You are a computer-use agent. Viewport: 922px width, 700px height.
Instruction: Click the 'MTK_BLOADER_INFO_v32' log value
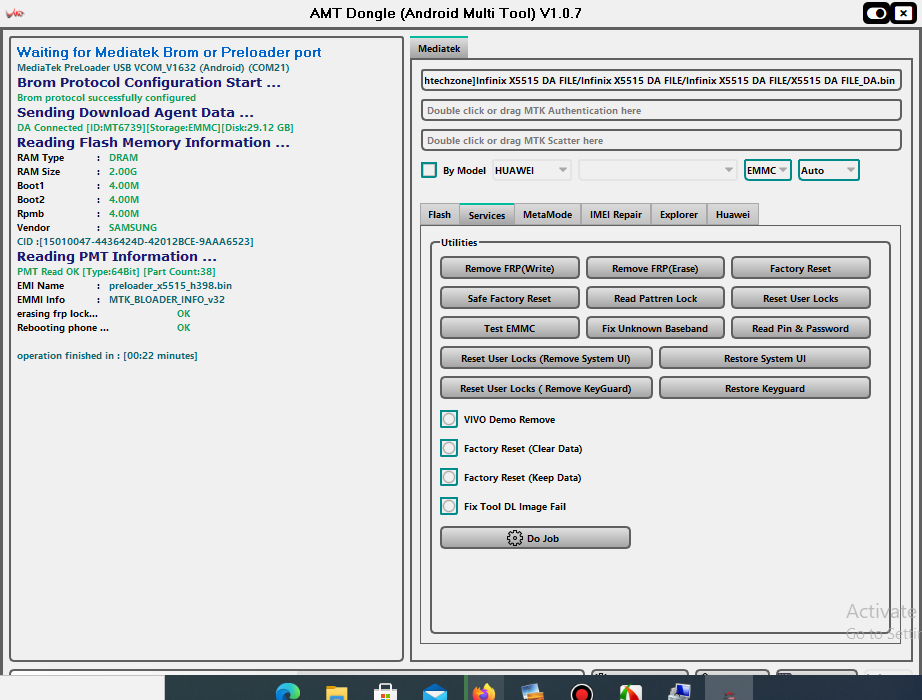pyautogui.click(x=166, y=299)
